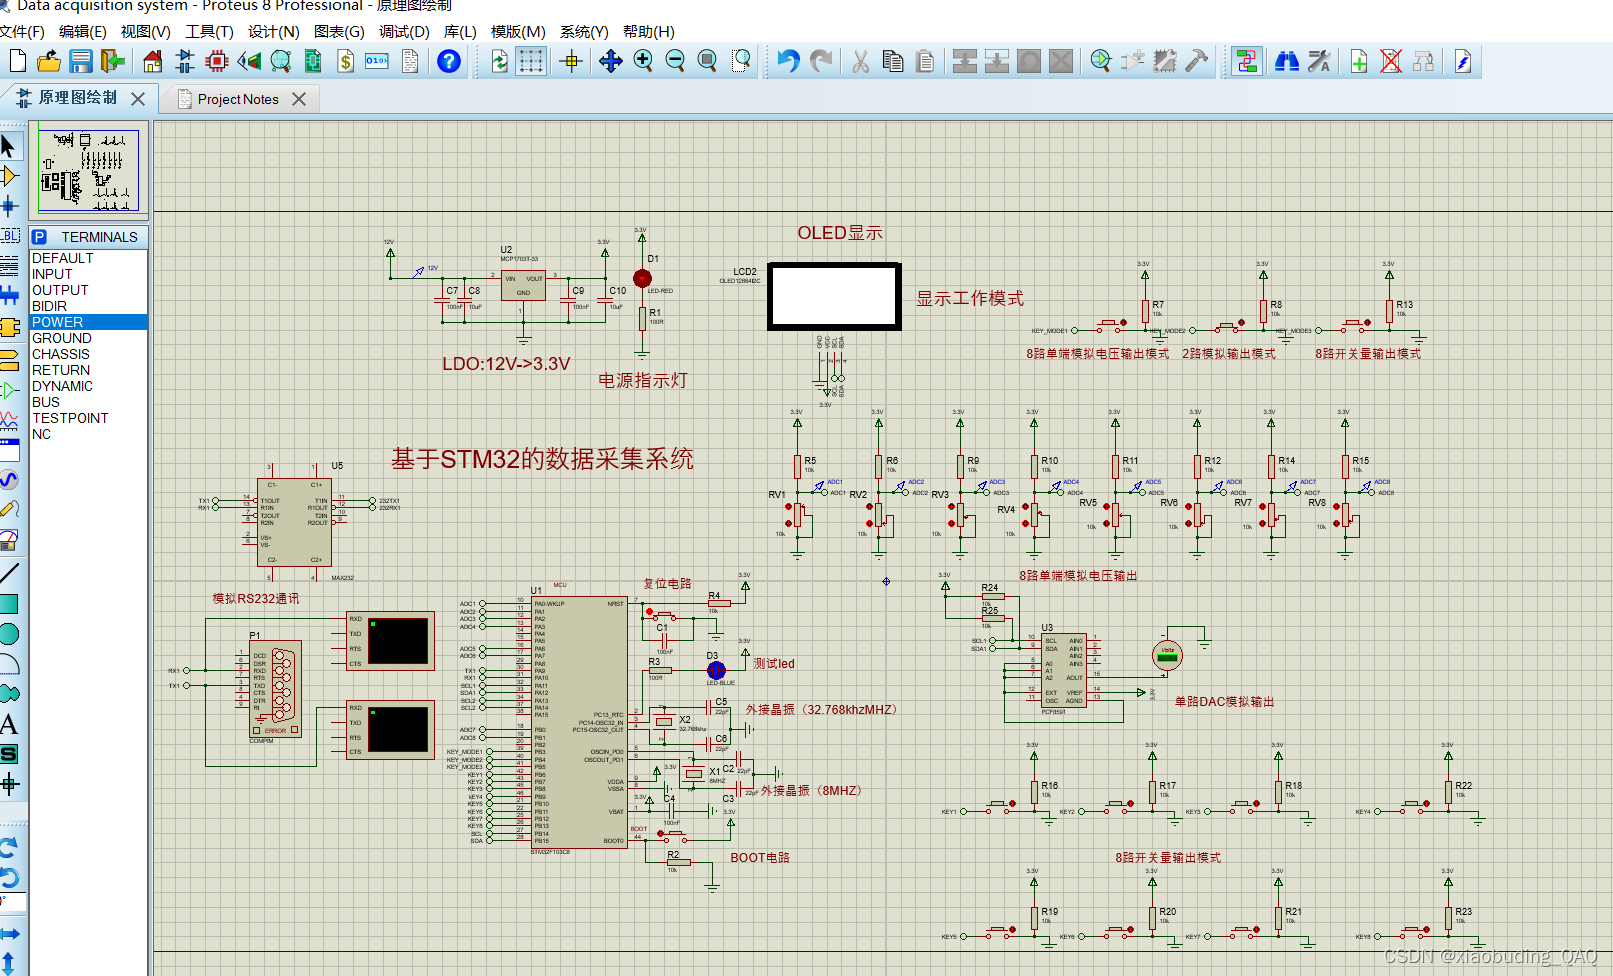1613x976 pixels.
Task: Switch to the Project Notes tab
Action: [x=237, y=99]
